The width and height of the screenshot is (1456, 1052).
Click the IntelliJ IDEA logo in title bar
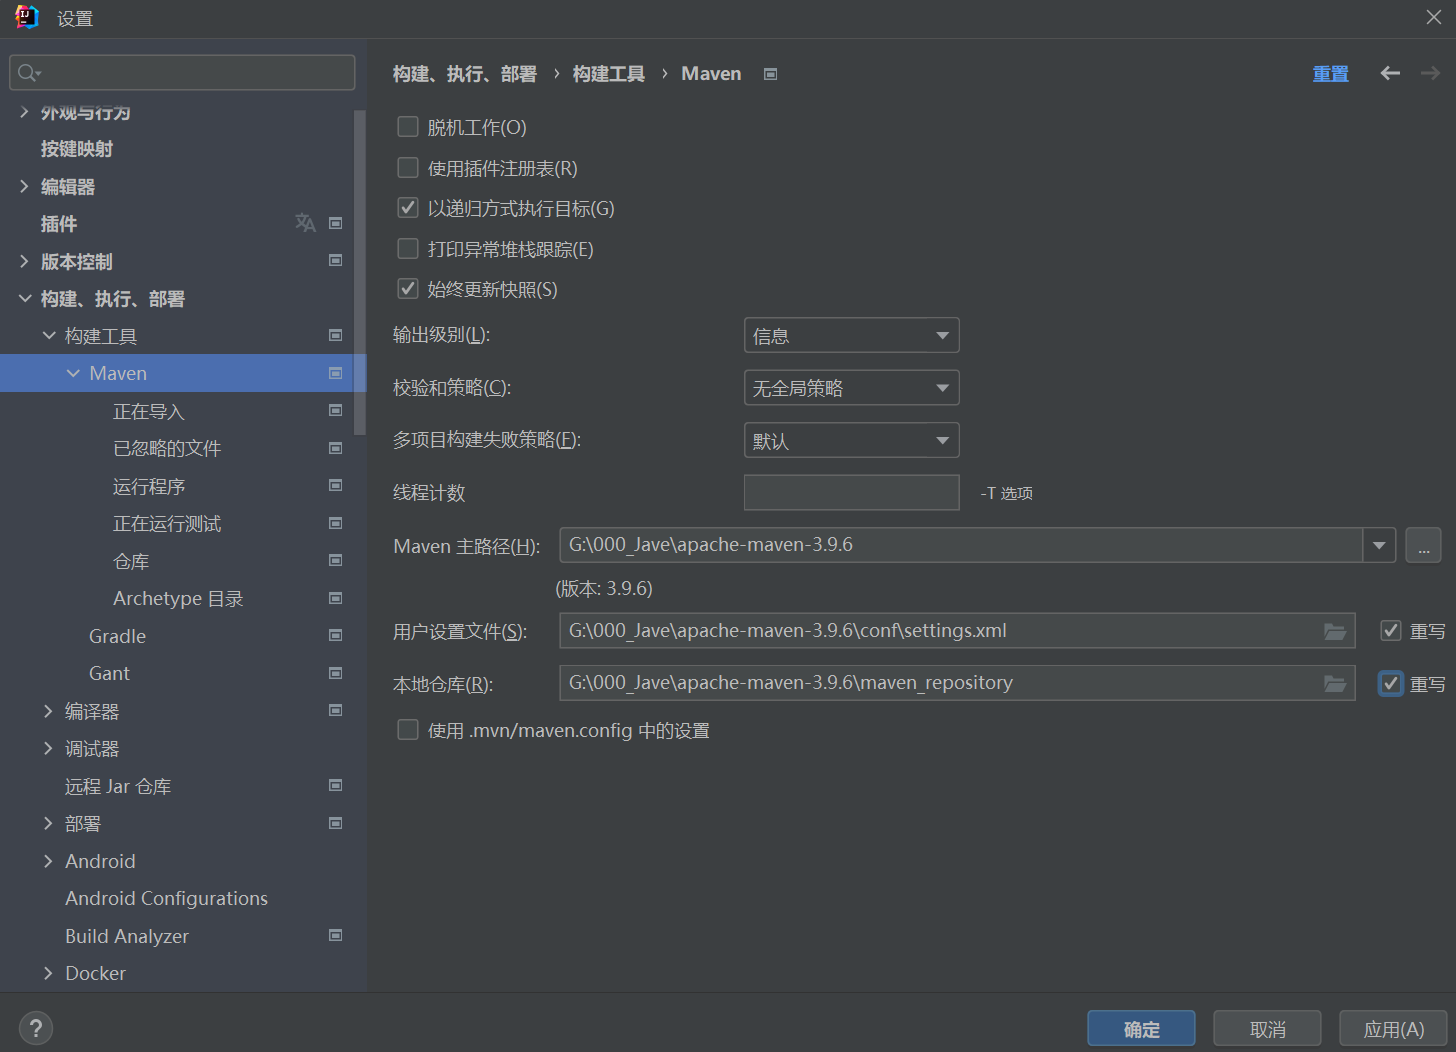[x=27, y=17]
